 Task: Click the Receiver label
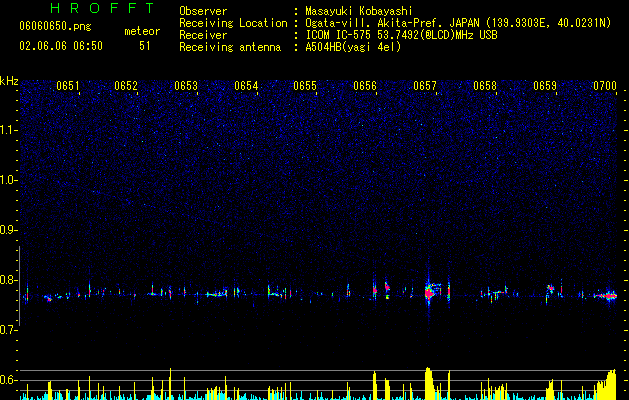(x=203, y=35)
